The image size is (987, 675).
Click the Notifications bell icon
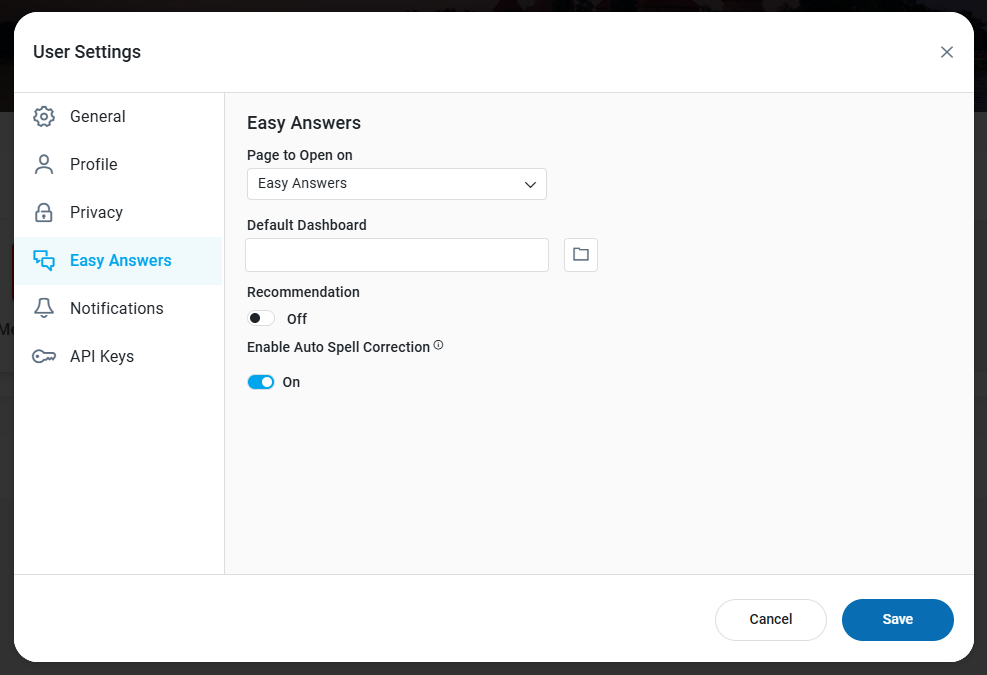44,308
